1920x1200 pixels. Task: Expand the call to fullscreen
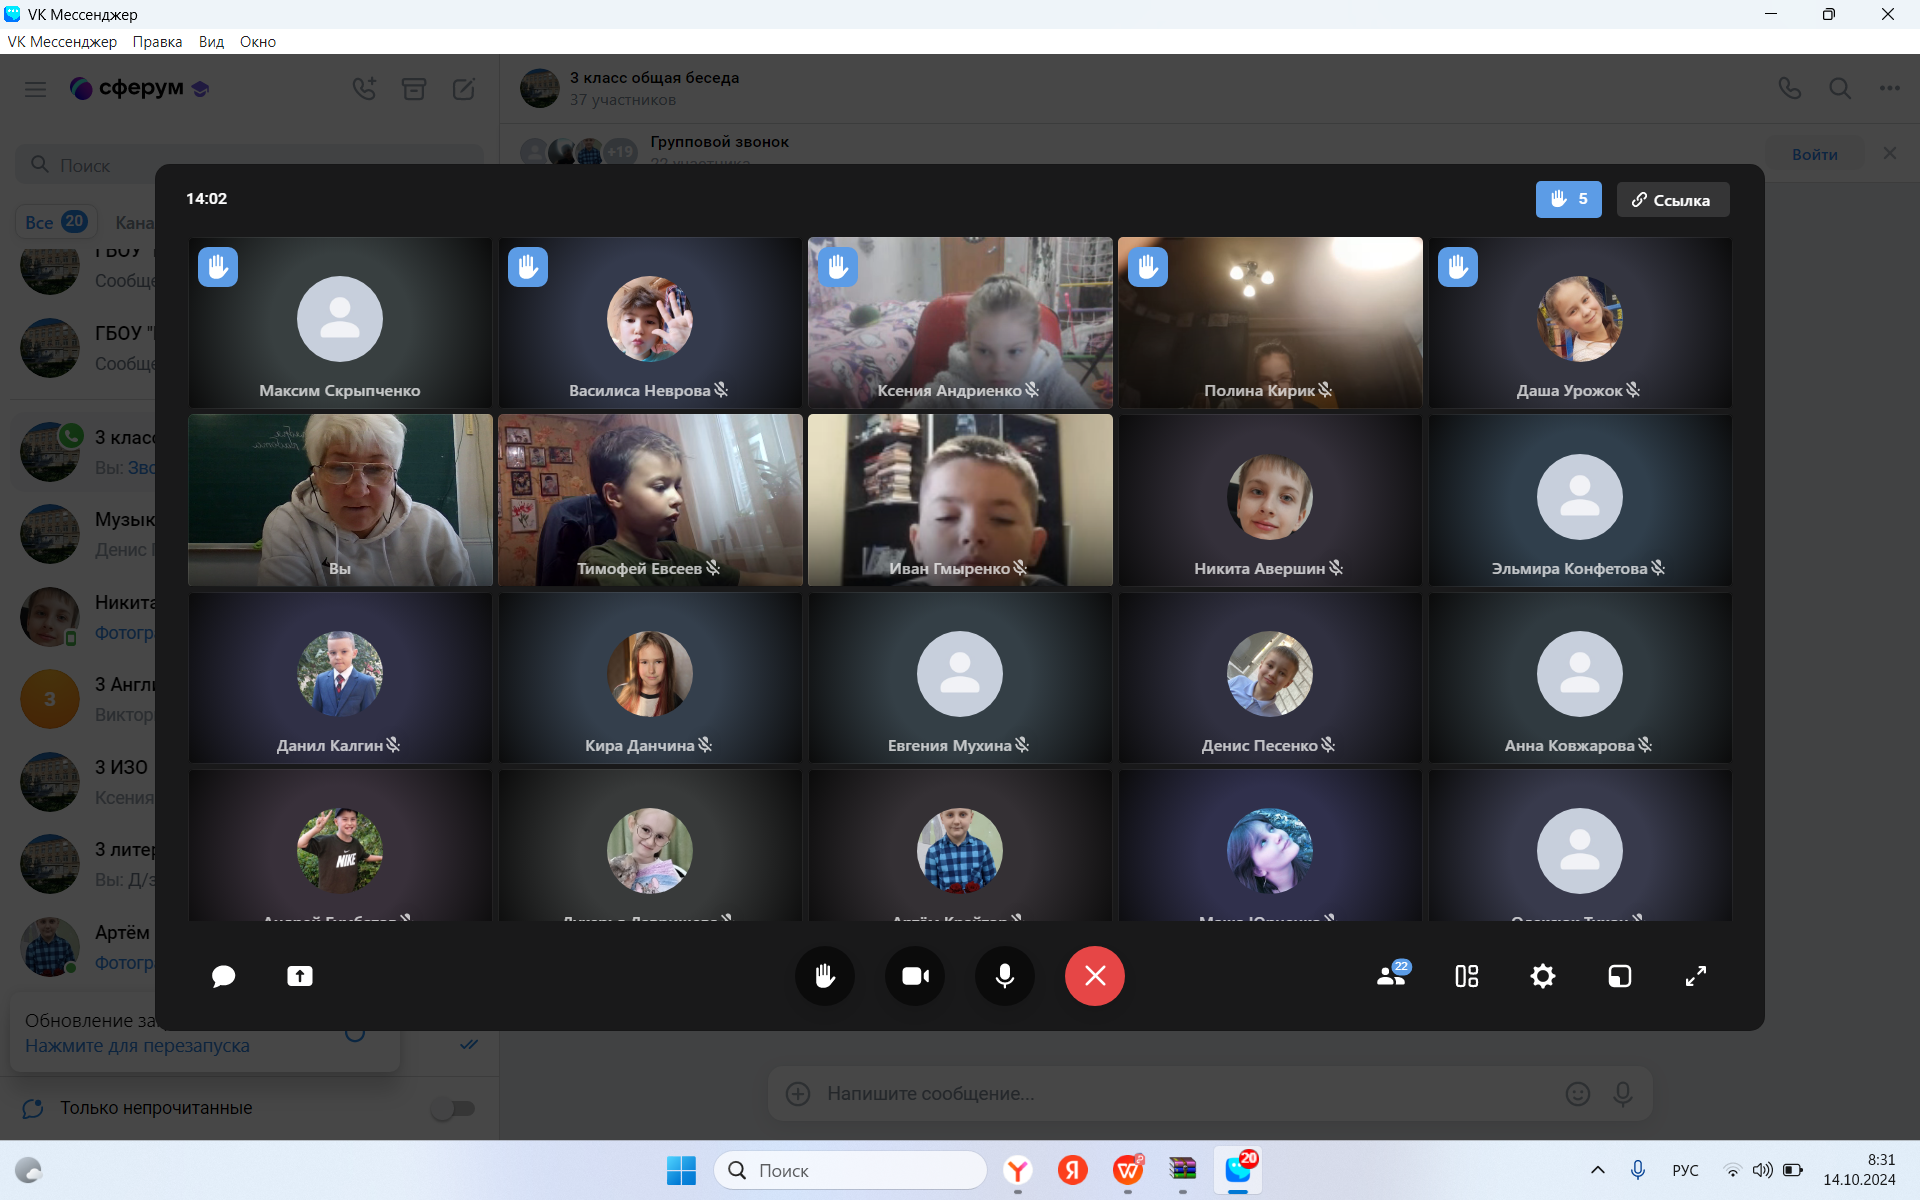(1696, 976)
